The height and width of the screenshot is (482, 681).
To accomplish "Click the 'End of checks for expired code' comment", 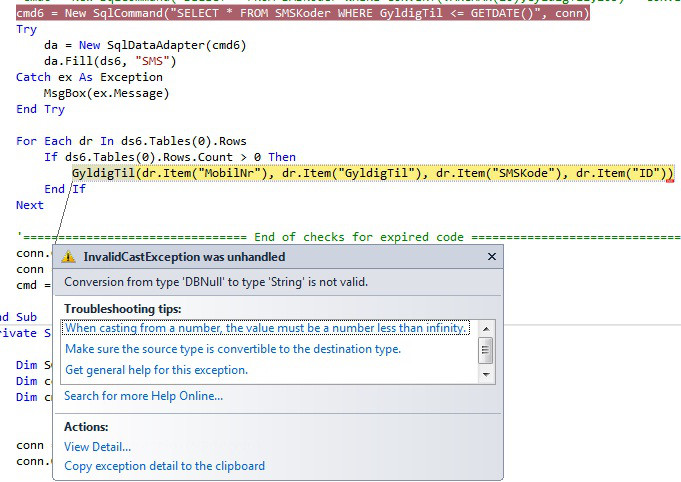I will pos(359,237).
